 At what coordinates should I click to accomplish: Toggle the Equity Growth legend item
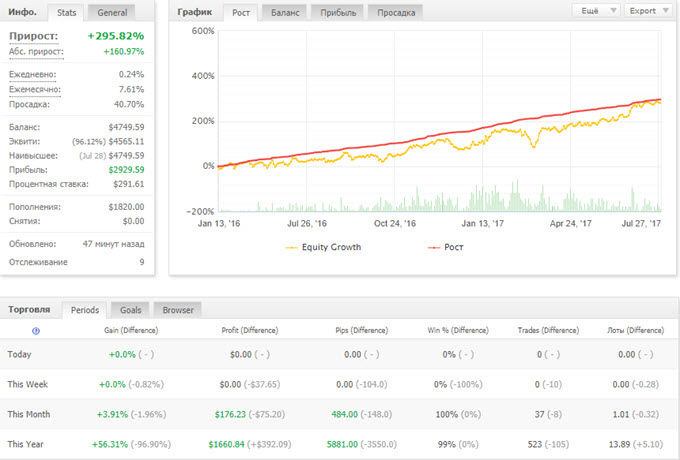(324, 247)
